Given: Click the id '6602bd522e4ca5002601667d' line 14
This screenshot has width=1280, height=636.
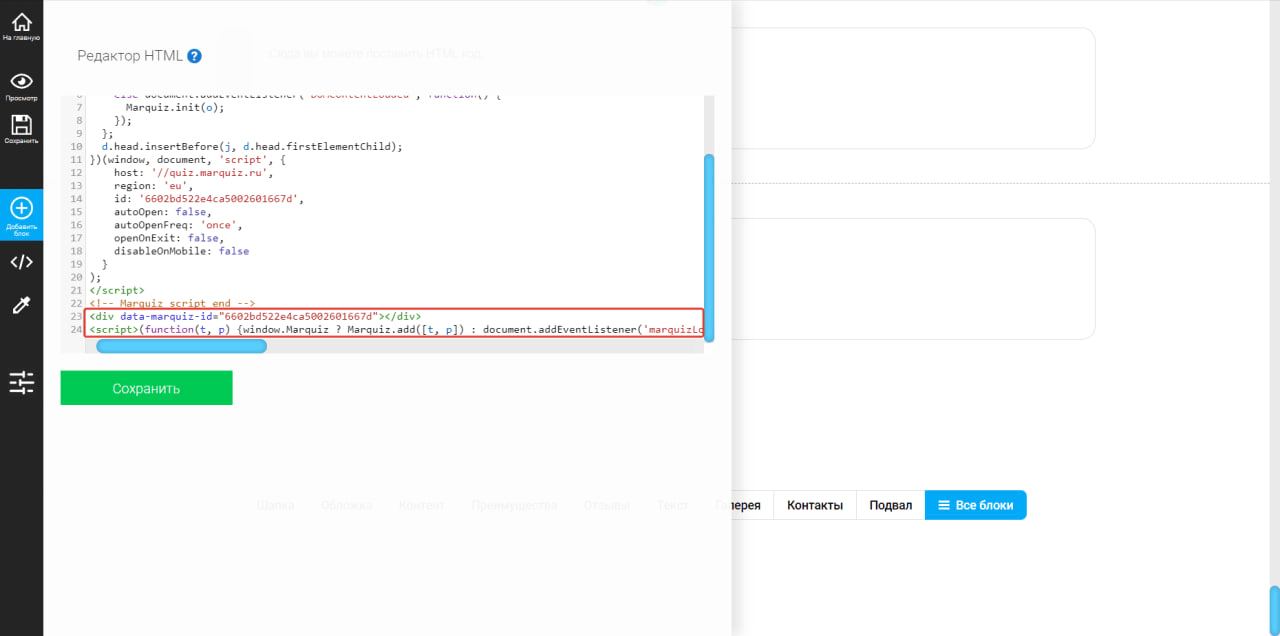Looking at the screenshot, I should pyautogui.click(x=208, y=198).
